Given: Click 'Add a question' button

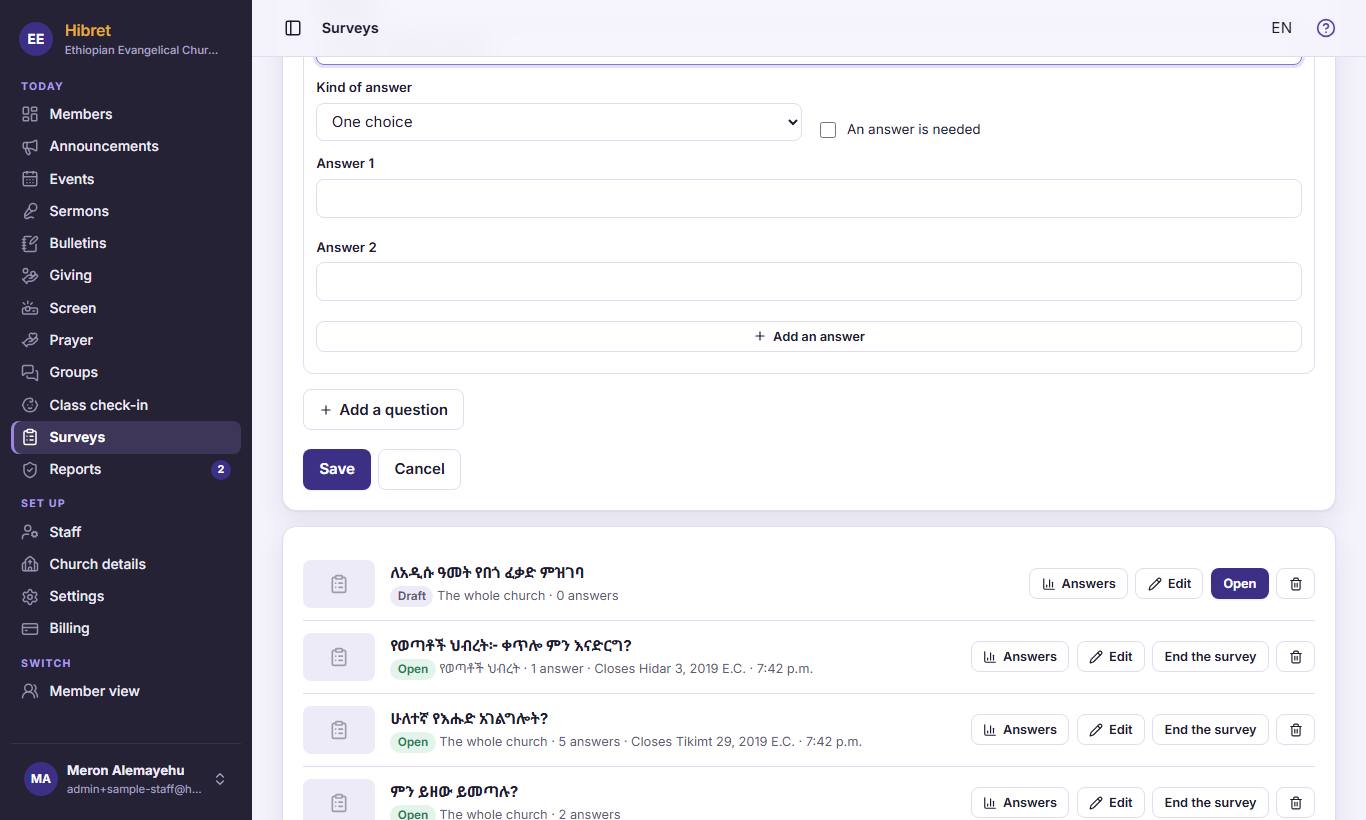Looking at the screenshot, I should [x=383, y=410].
